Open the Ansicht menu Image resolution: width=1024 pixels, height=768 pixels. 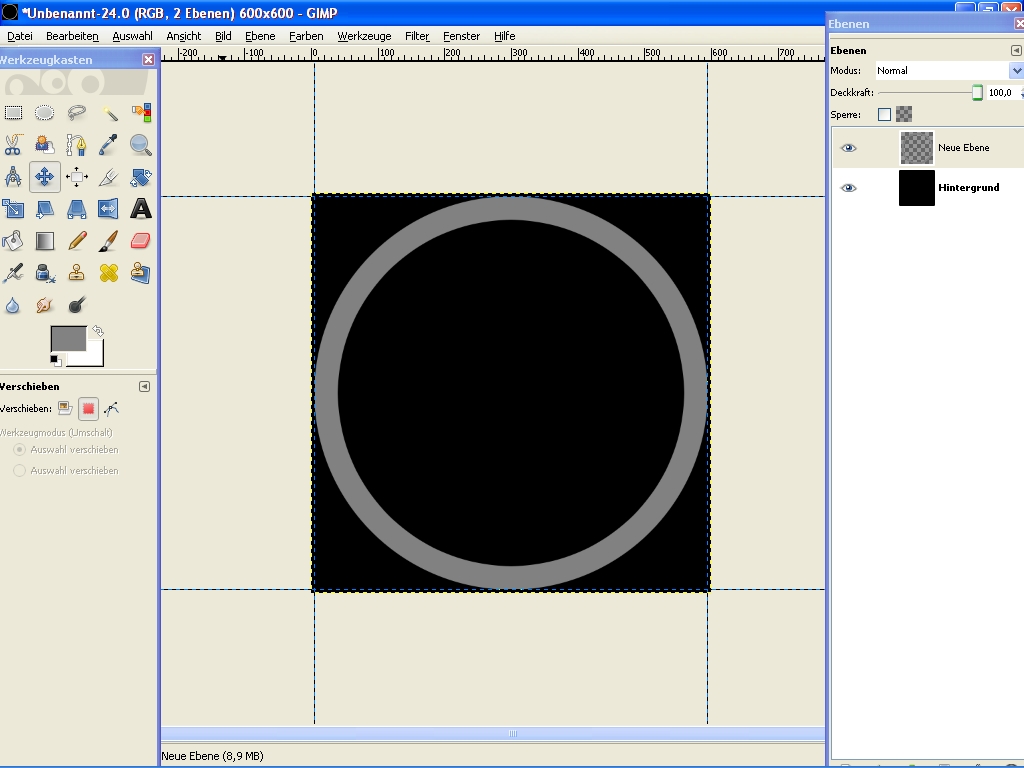[184, 36]
